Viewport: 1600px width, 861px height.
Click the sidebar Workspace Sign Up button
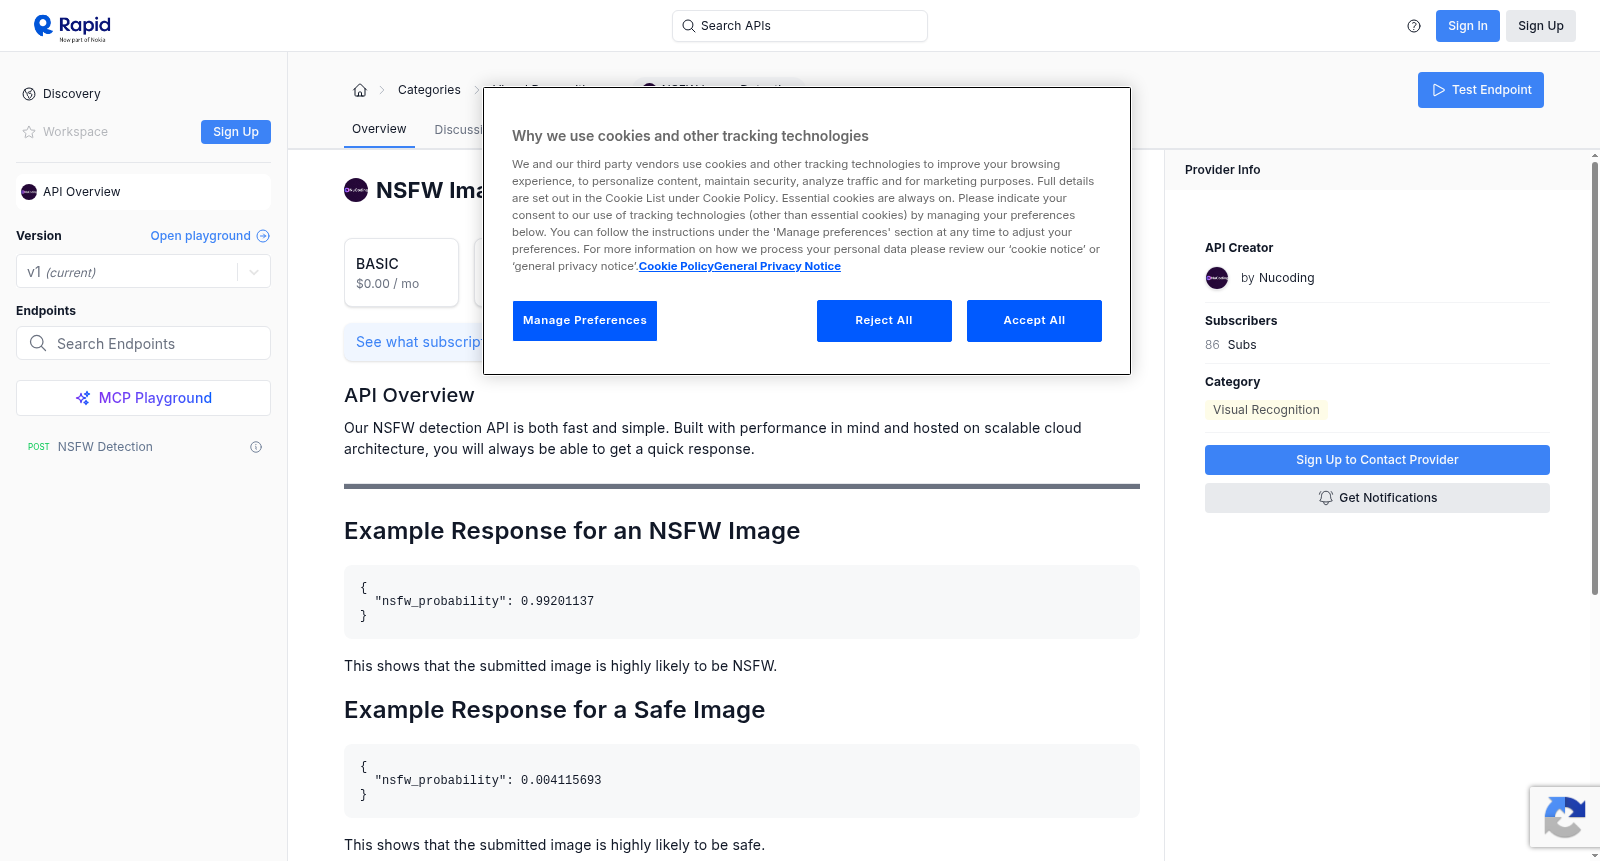point(236,132)
